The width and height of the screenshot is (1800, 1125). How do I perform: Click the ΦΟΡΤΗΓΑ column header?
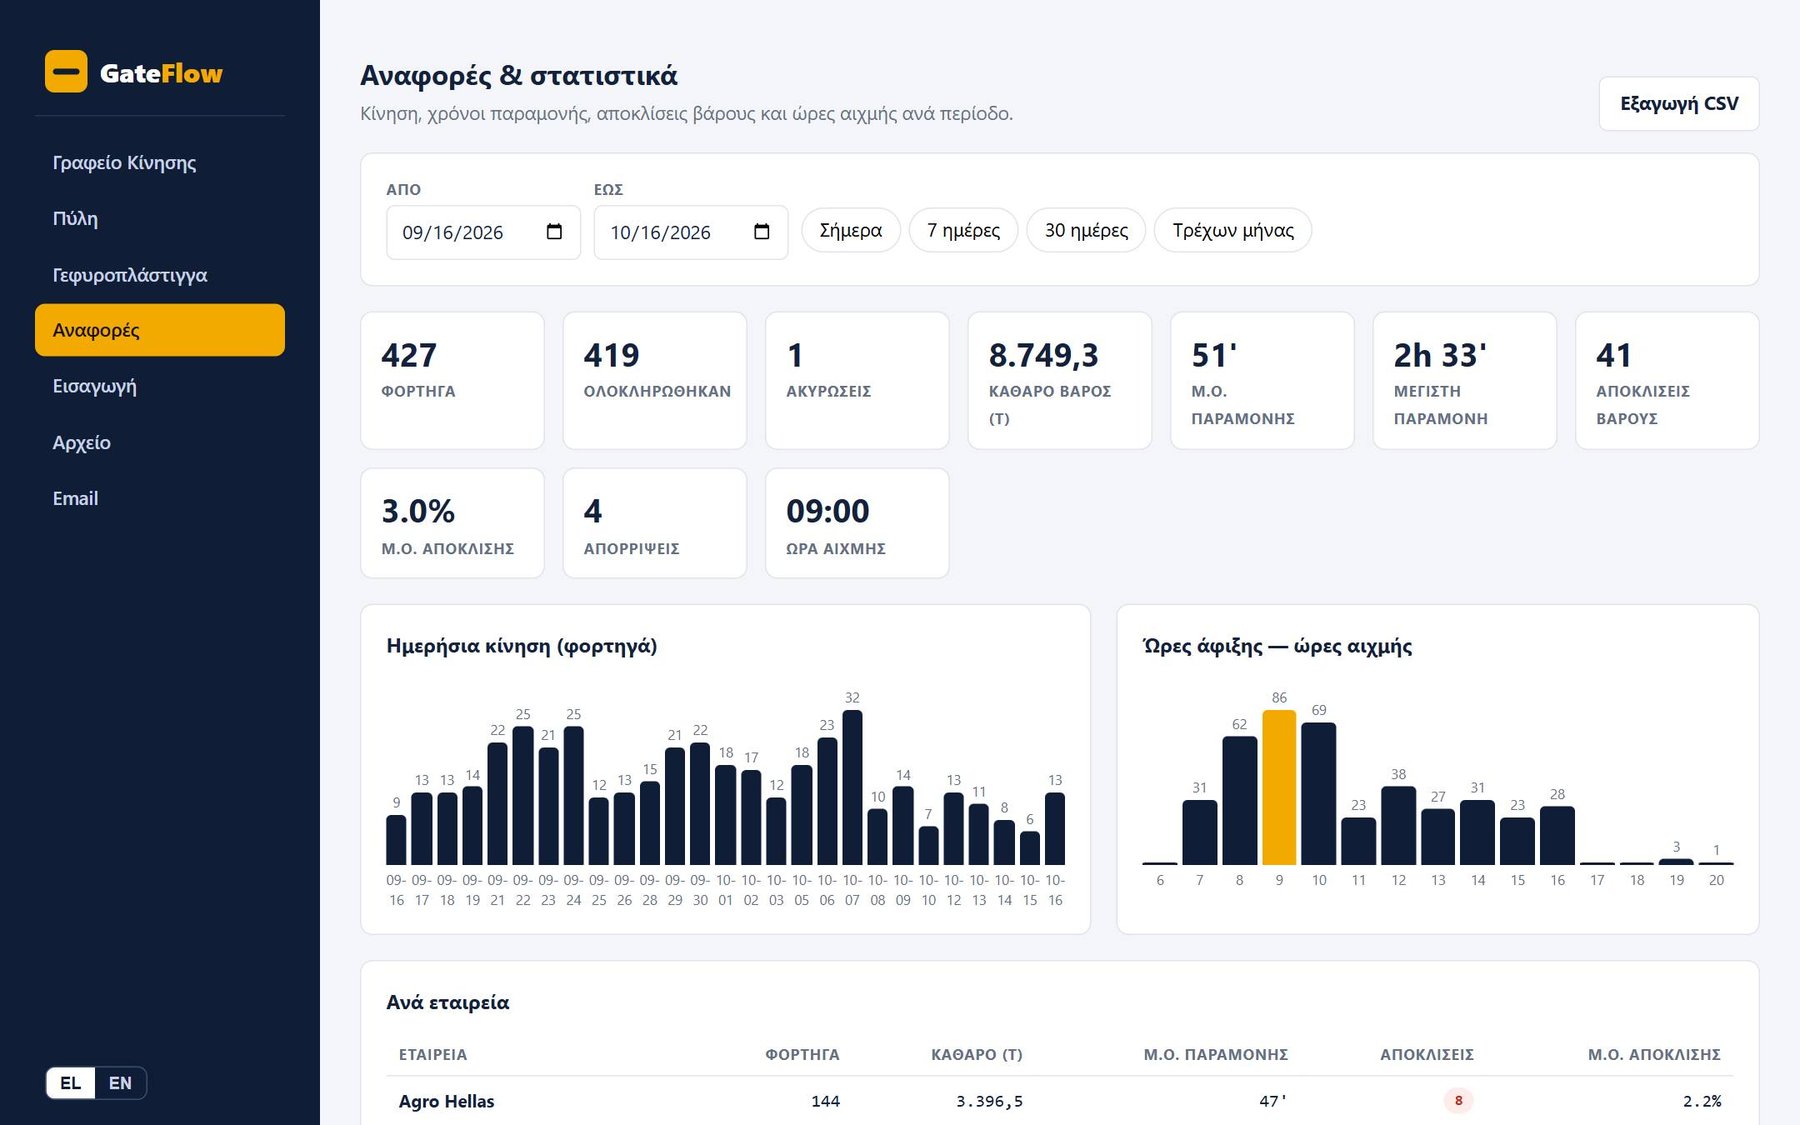tap(802, 1054)
